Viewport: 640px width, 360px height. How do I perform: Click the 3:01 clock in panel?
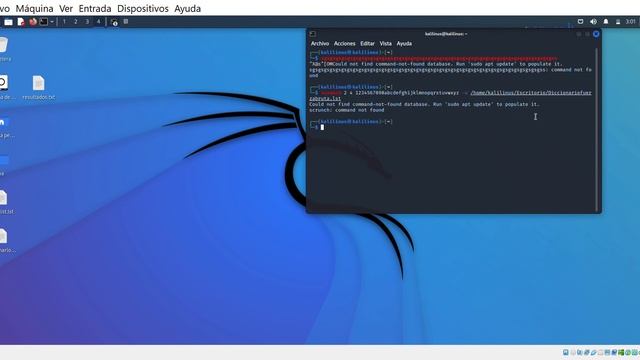point(631,22)
